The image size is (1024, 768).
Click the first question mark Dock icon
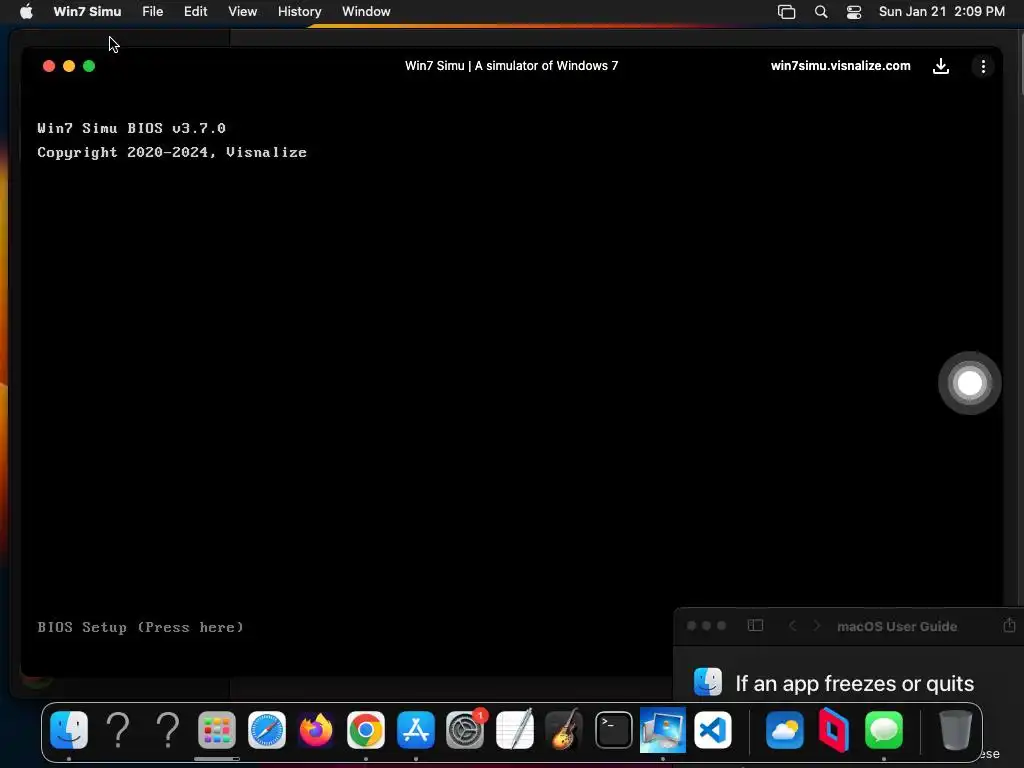tap(118, 729)
